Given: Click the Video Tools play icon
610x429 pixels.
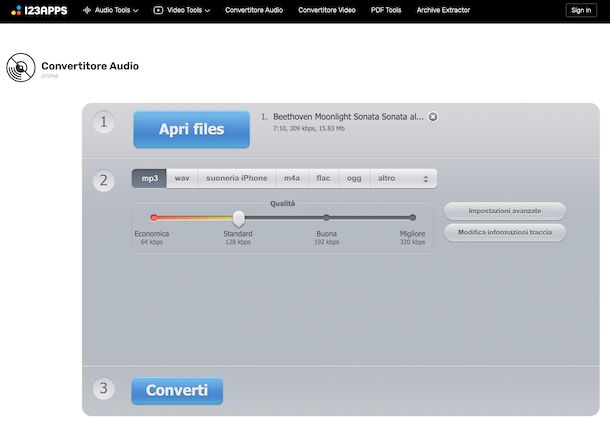Looking at the screenshot, I should [158, 10].
